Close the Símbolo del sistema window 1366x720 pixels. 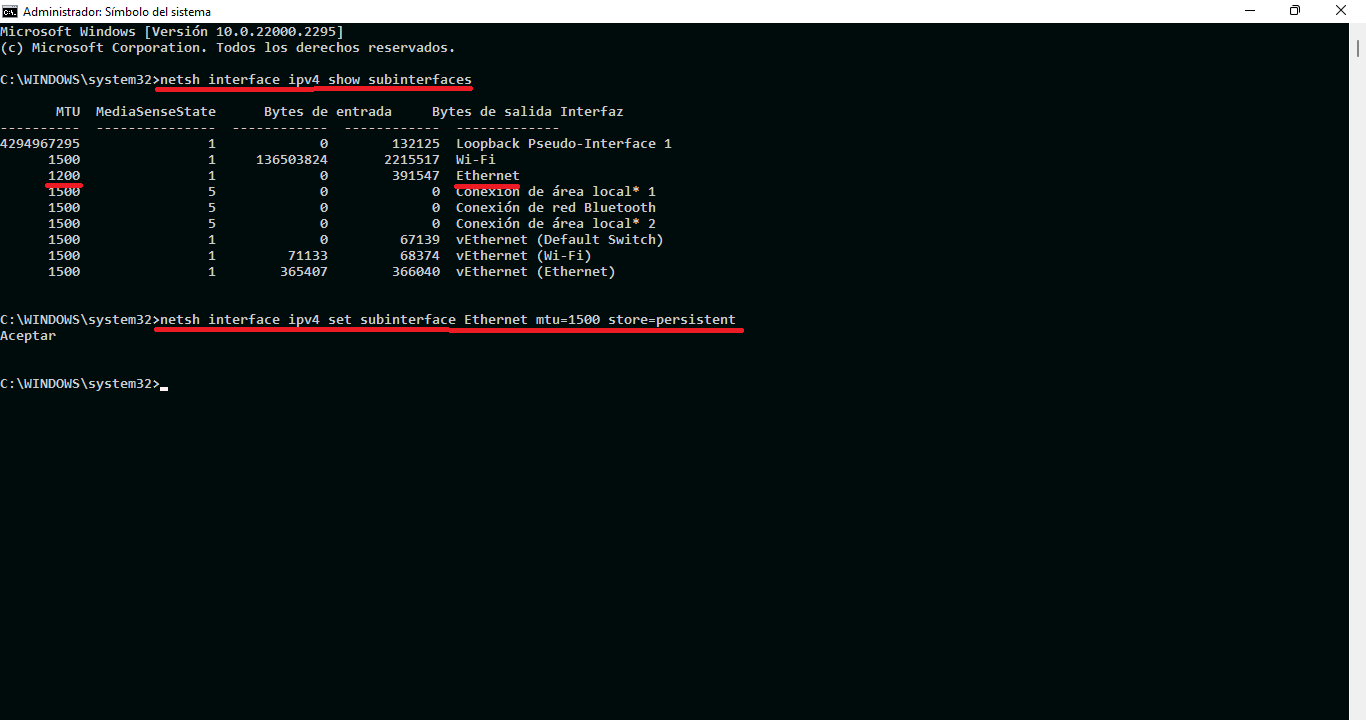point(1342,11)
